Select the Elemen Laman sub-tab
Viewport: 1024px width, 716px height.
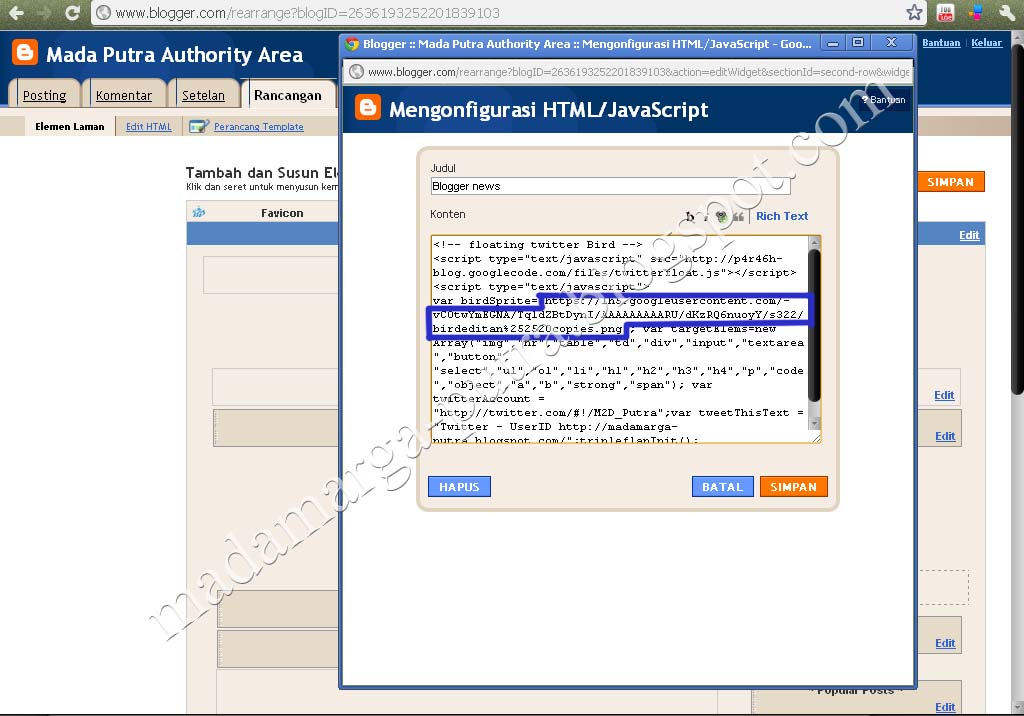click(x=70, y=127)
